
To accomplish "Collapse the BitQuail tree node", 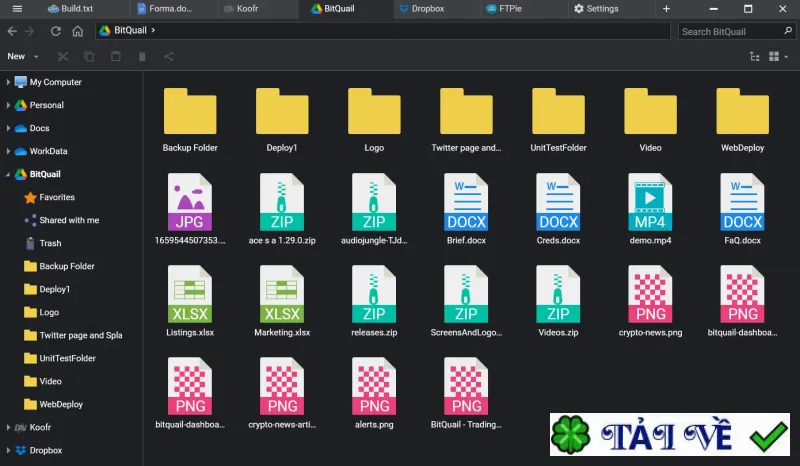I will coord(8,174).
